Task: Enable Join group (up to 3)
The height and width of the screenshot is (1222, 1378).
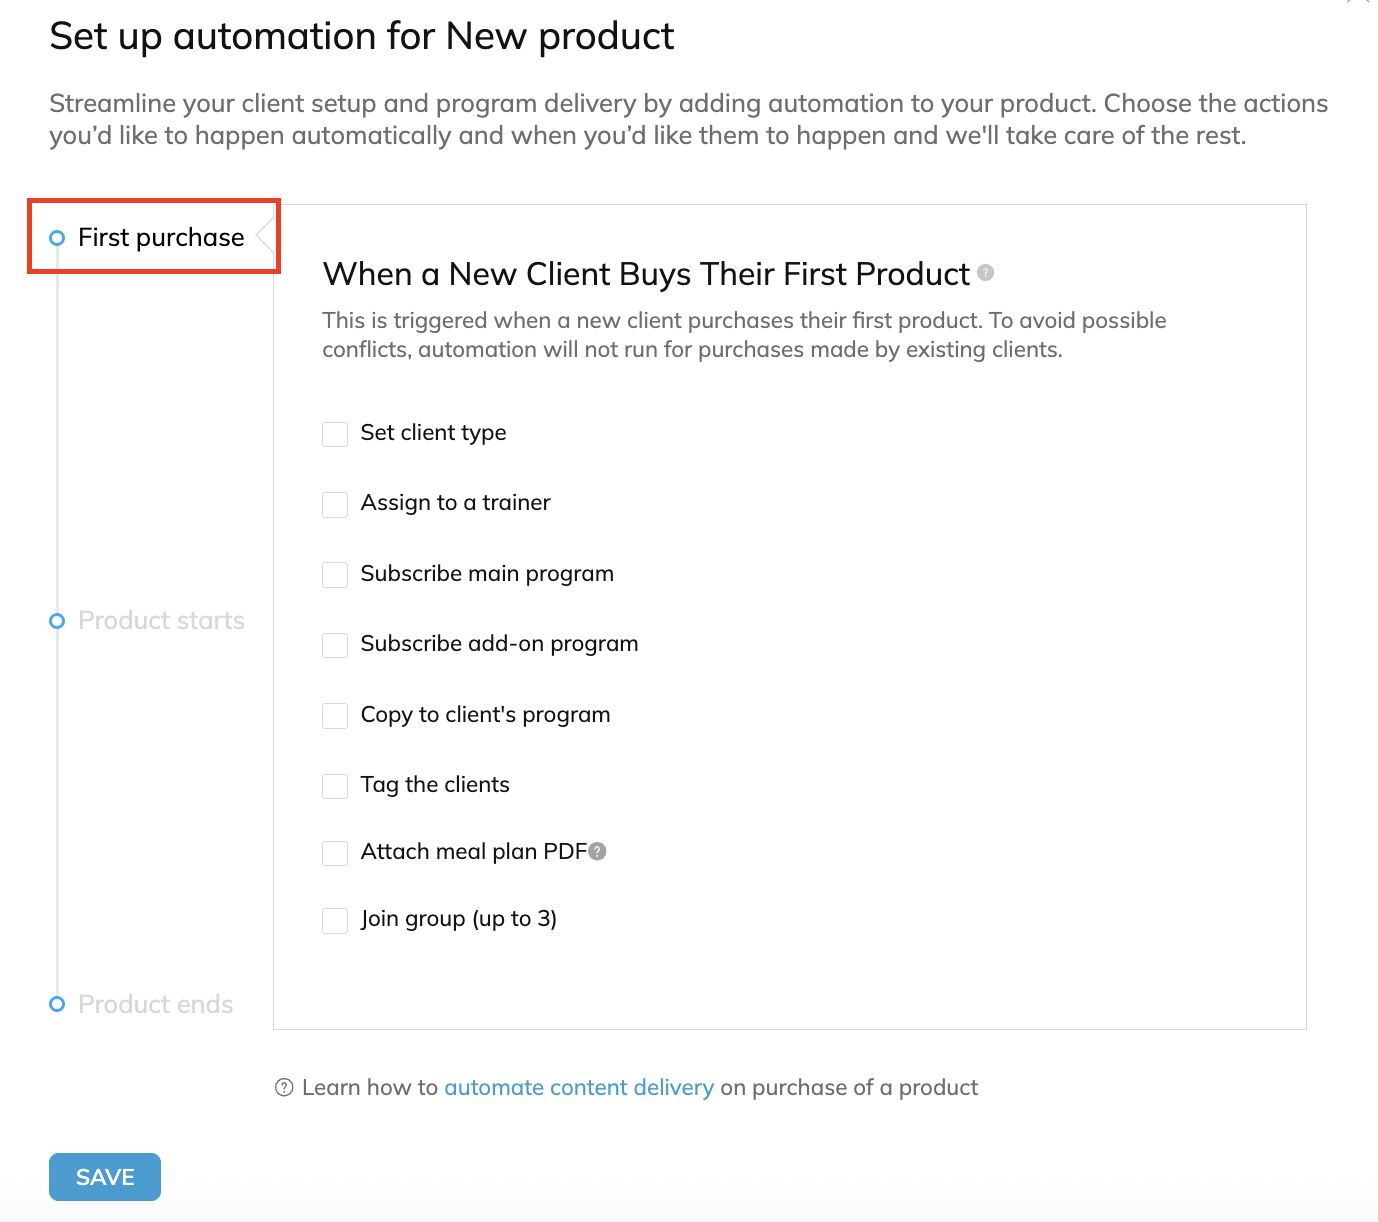Action: 335,920
